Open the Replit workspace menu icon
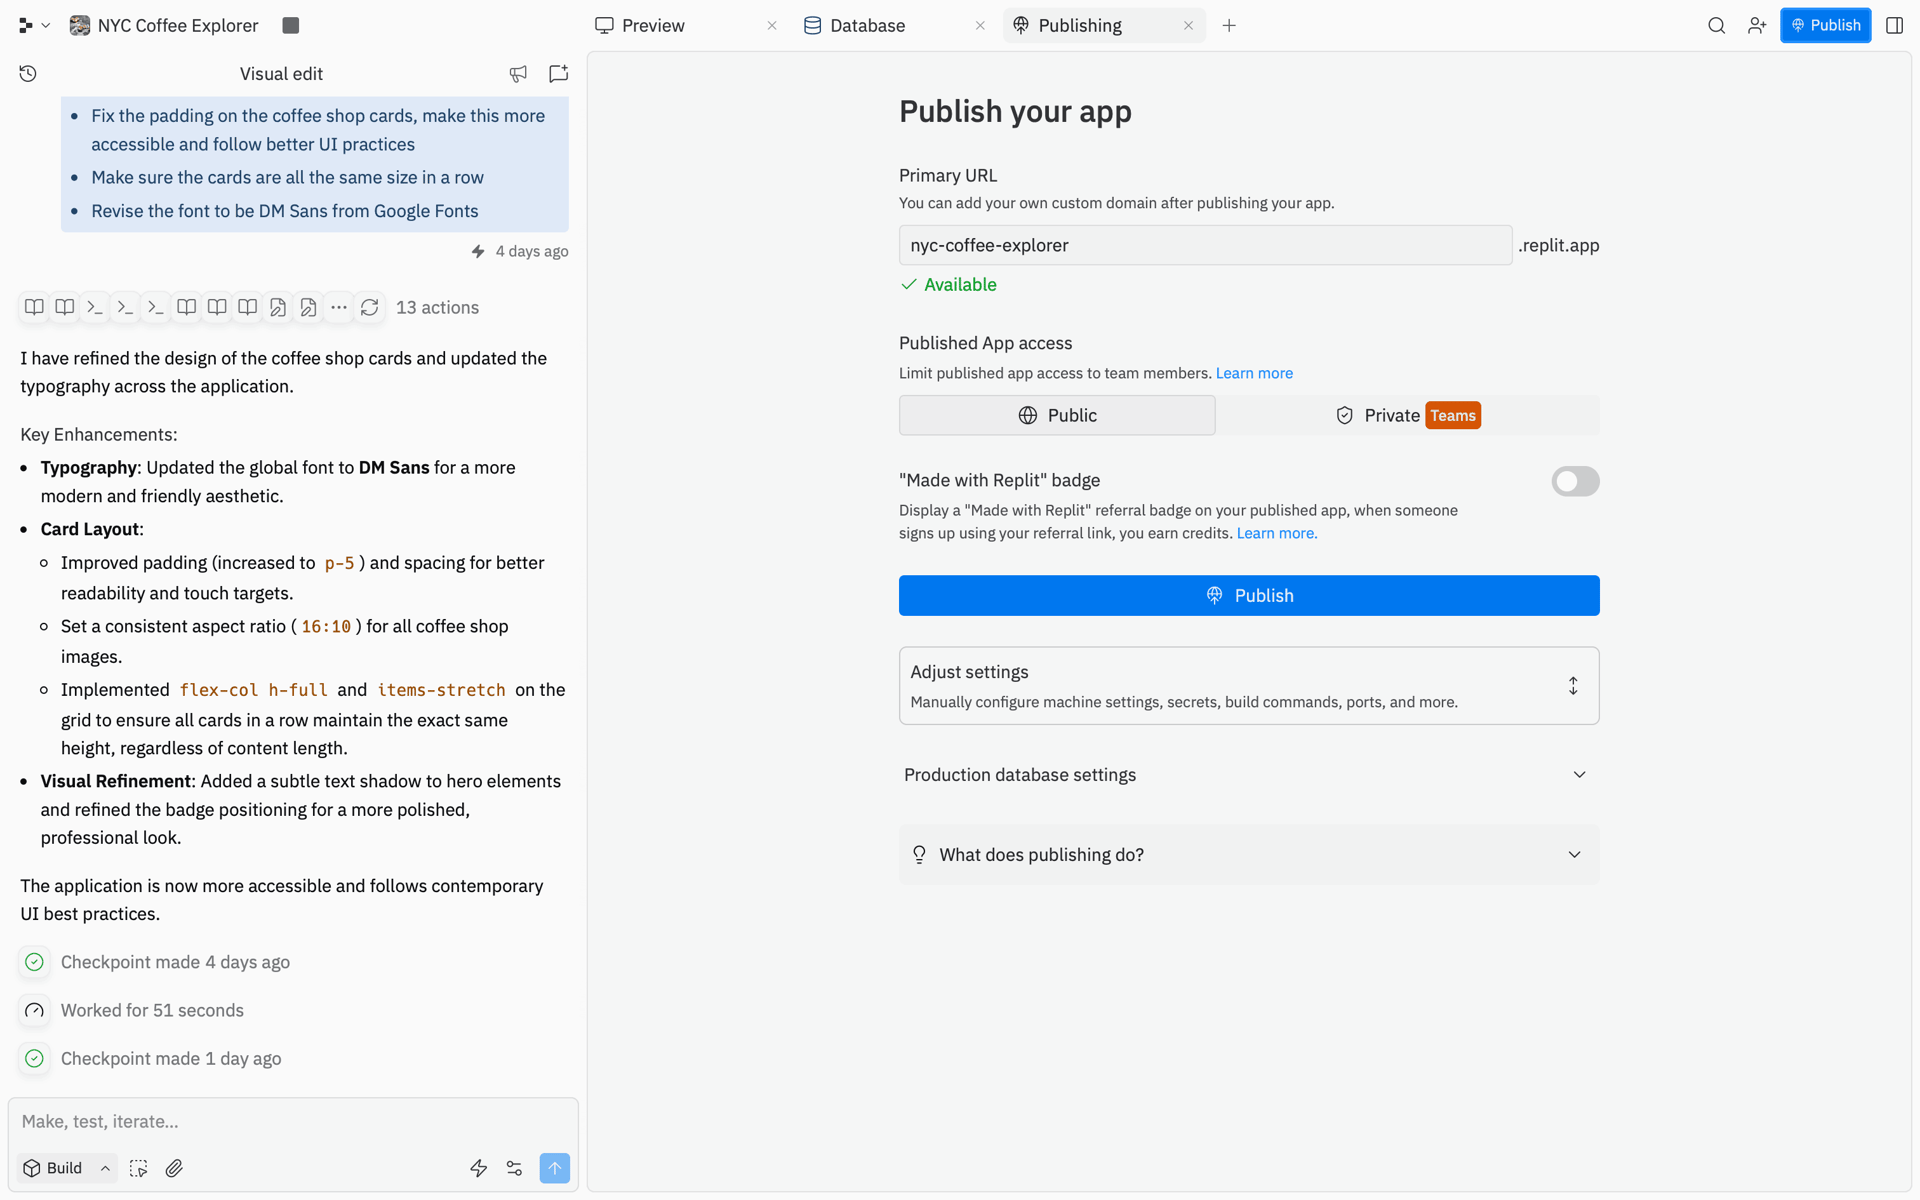Image resolution: width=1920 pixels, height=1200 pixels. 26,26
